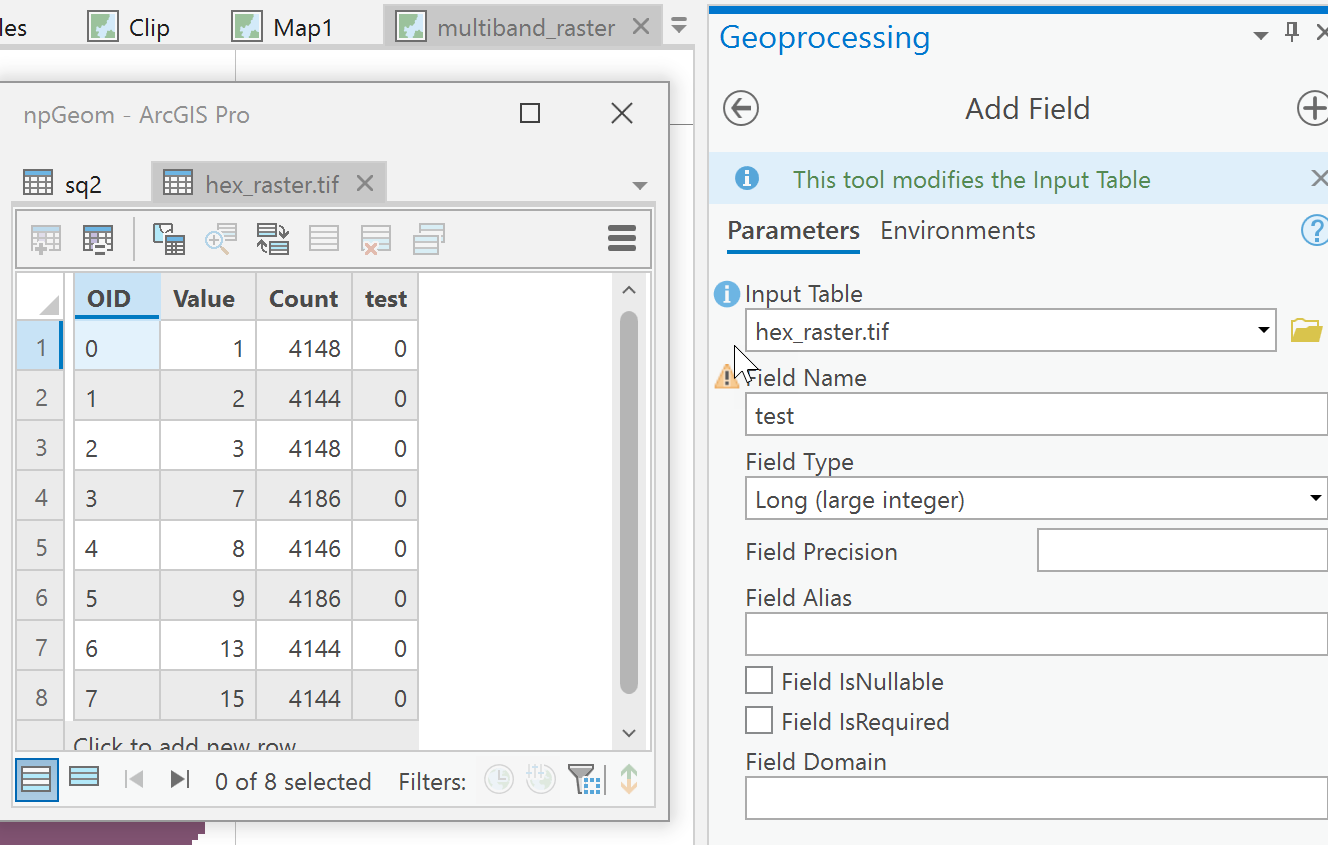This screenshot has width=1328, height=845.
Task: Go back with the Geoprocessing arrow button
Action: (x=741, y=108)
